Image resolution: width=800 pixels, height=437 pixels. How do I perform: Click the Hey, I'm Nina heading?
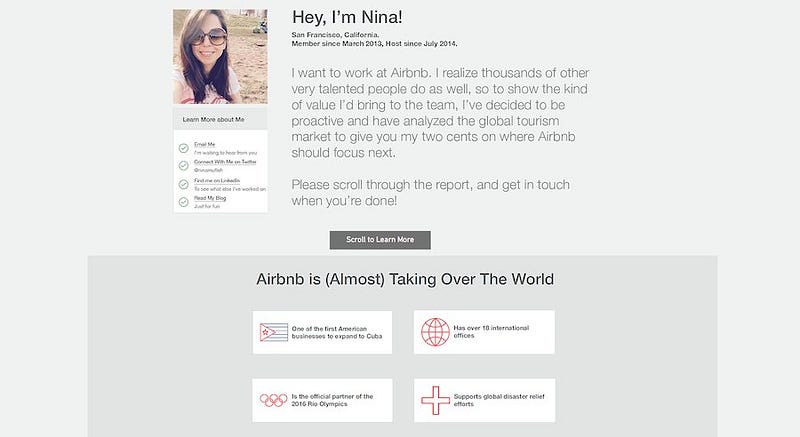[x=347, y=17]
